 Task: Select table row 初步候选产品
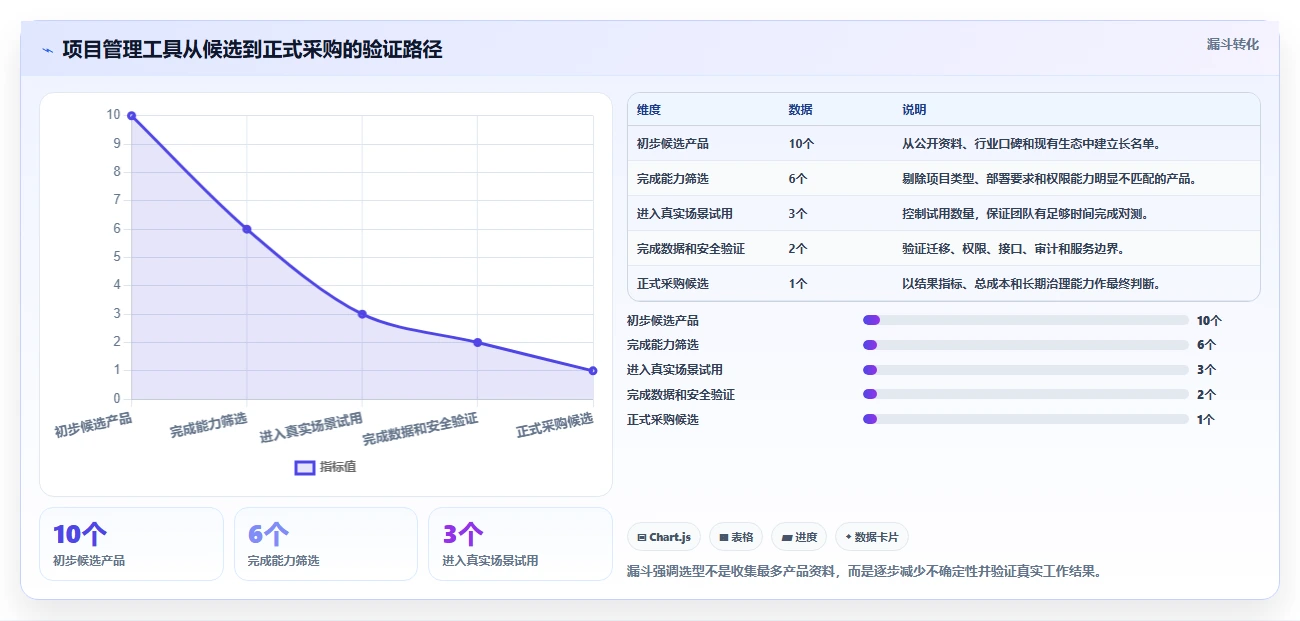(x=943, y=144)
